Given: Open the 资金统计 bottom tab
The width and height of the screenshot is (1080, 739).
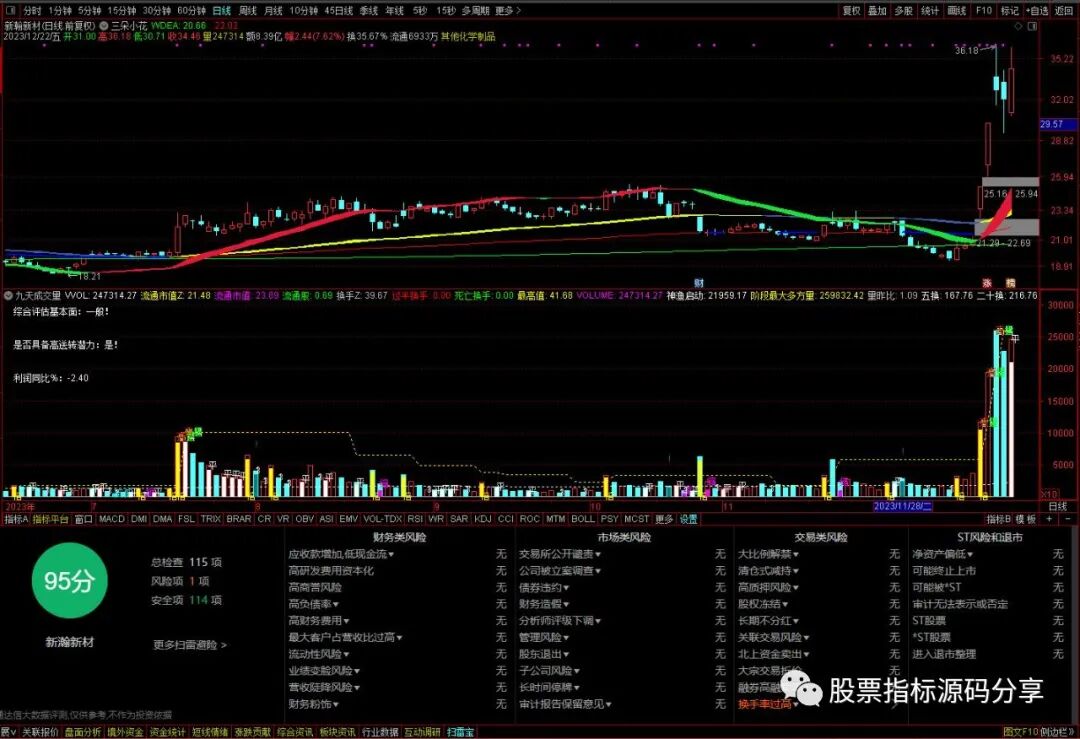Looking at the screenshot, I should 167,732.
